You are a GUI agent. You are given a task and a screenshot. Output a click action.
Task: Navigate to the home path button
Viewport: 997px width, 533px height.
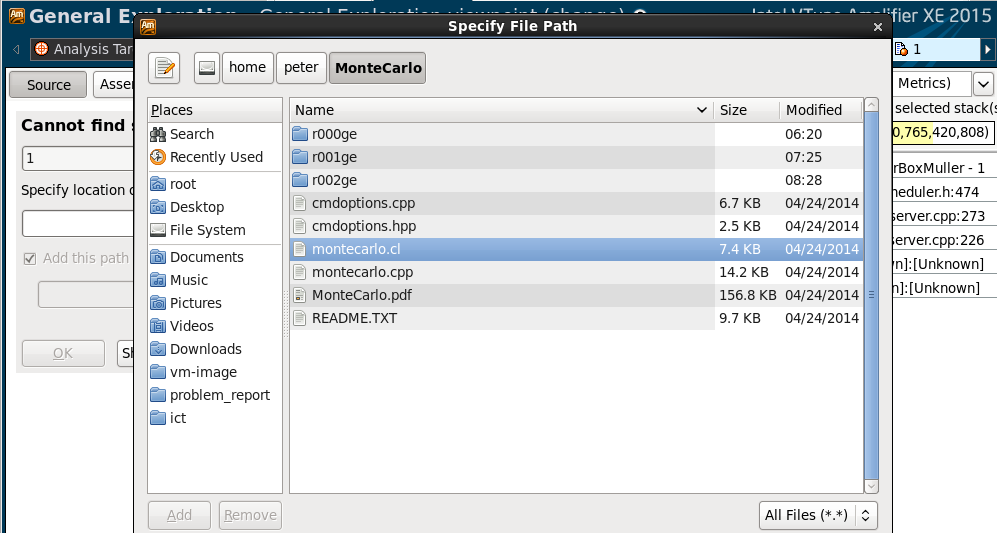click(x=247, y=67)
